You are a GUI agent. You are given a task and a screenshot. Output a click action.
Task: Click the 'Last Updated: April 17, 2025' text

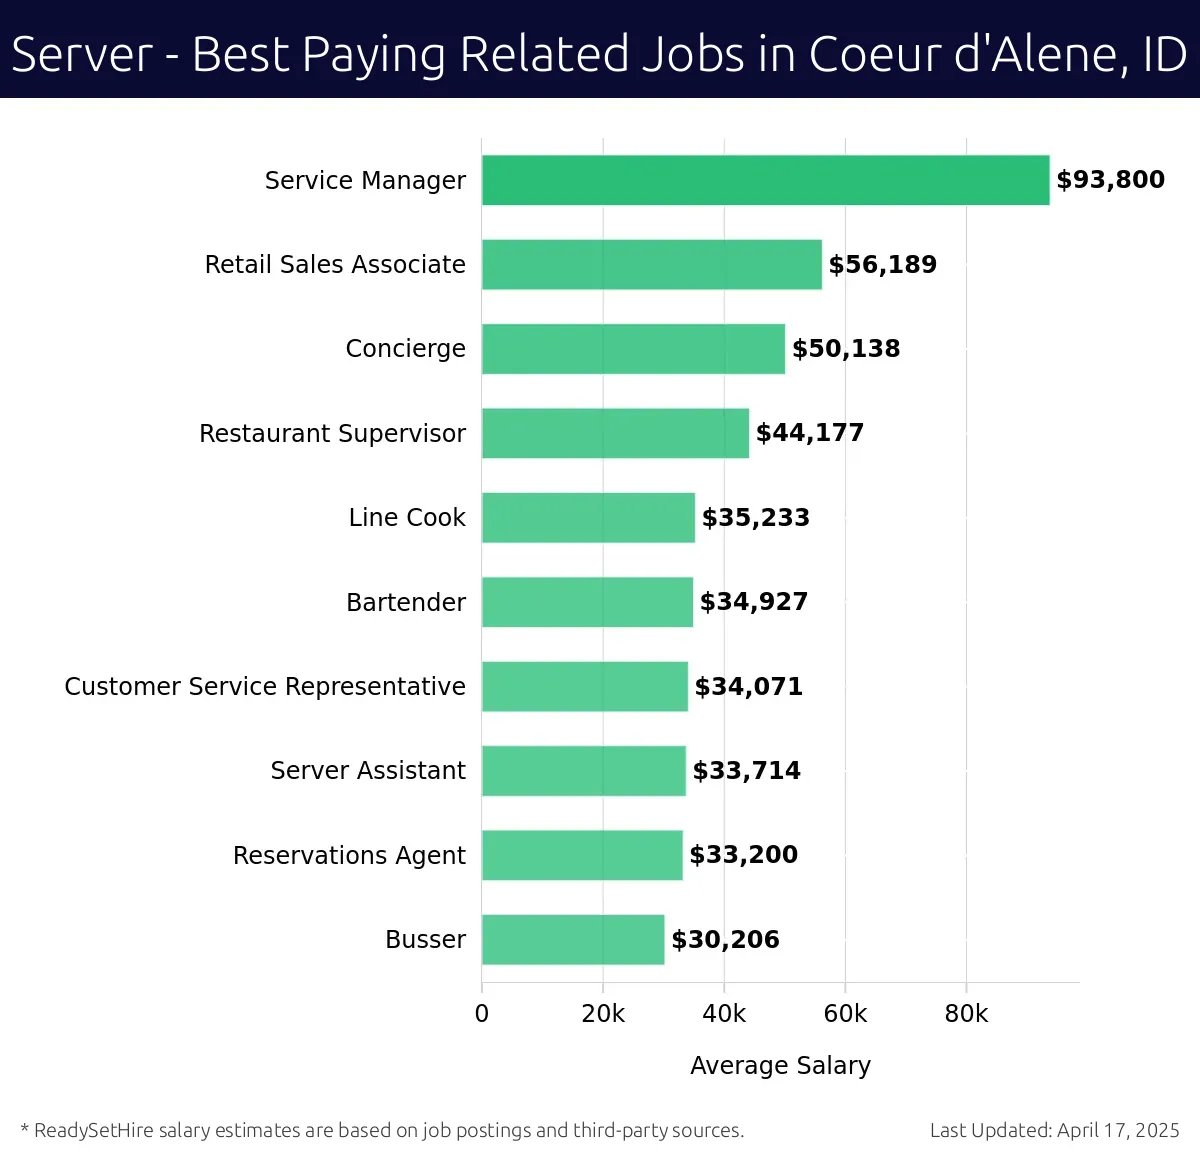(x=1055, y=1131)
